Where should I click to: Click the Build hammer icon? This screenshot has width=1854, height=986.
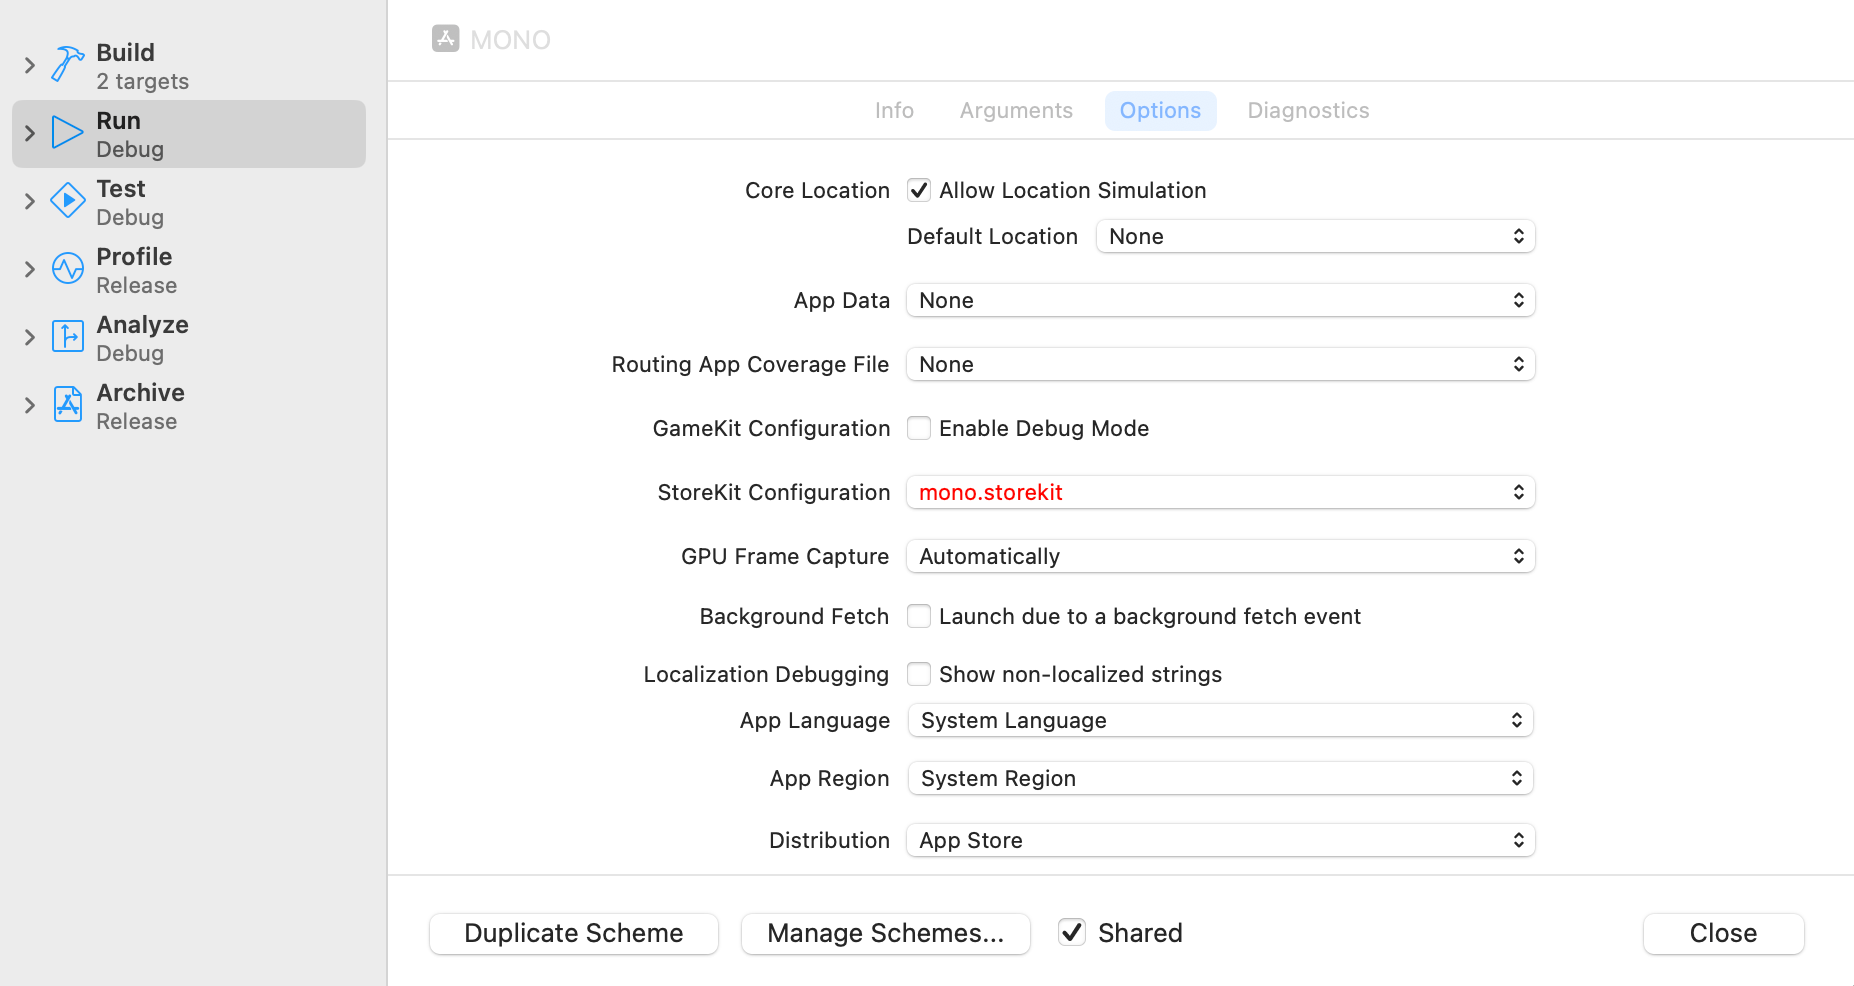pos(67,65)
